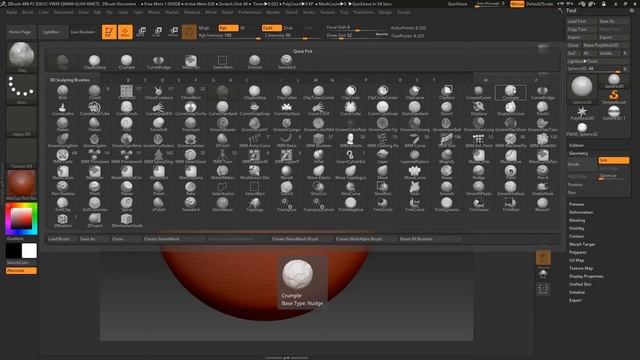Choose the Displace brush
The image size is (640, 360).
[478, 109]
